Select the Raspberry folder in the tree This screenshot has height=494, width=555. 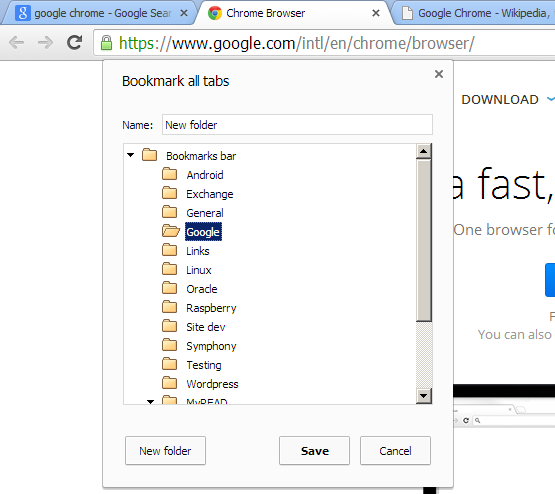click(211, 308)
